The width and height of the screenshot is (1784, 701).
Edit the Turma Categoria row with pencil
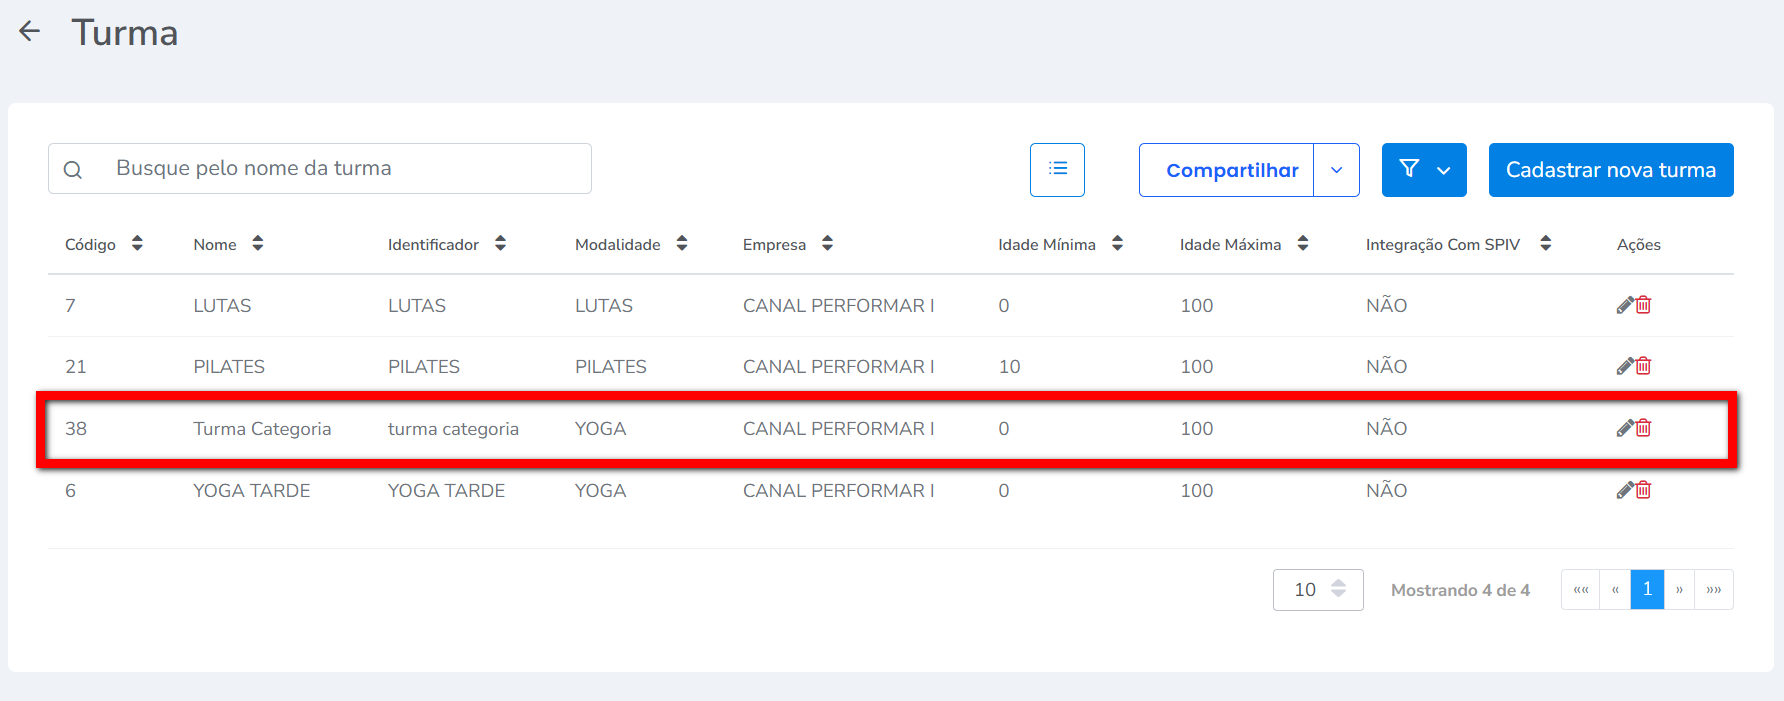click(x=1625, y=428)
